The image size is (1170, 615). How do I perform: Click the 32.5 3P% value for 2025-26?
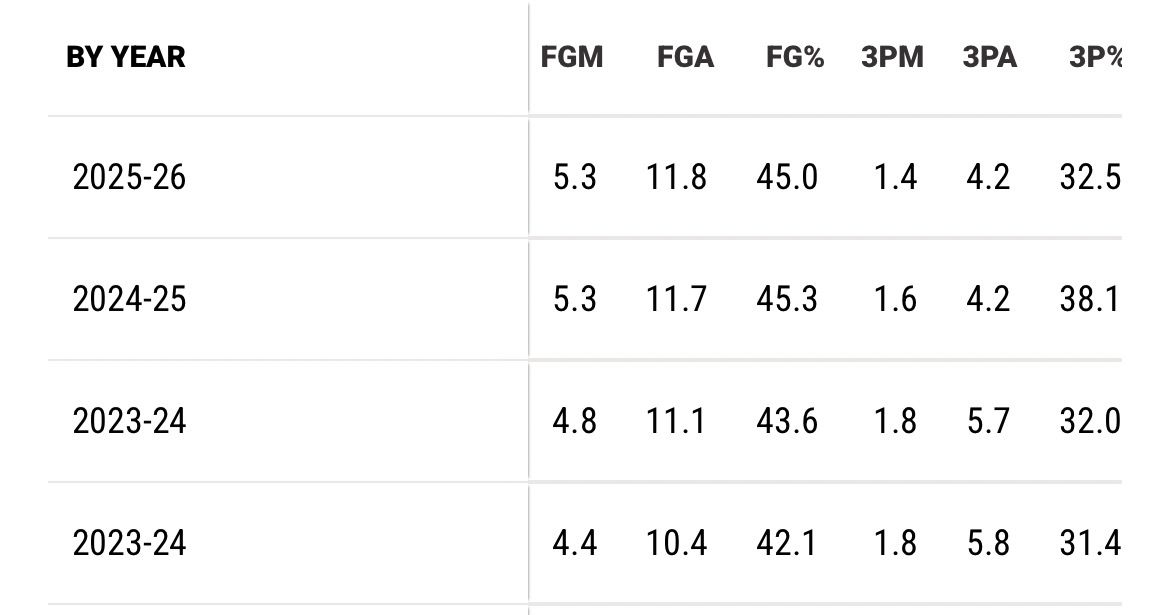pyautogui.click(x=1089, y=178)
